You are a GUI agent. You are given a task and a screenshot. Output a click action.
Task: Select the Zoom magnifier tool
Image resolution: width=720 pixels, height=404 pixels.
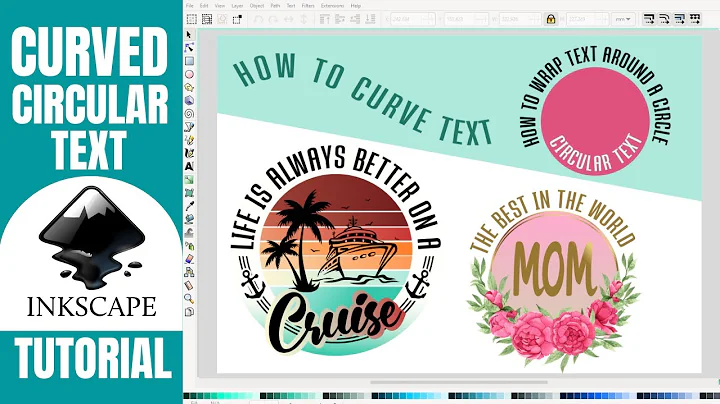point(189,299)
